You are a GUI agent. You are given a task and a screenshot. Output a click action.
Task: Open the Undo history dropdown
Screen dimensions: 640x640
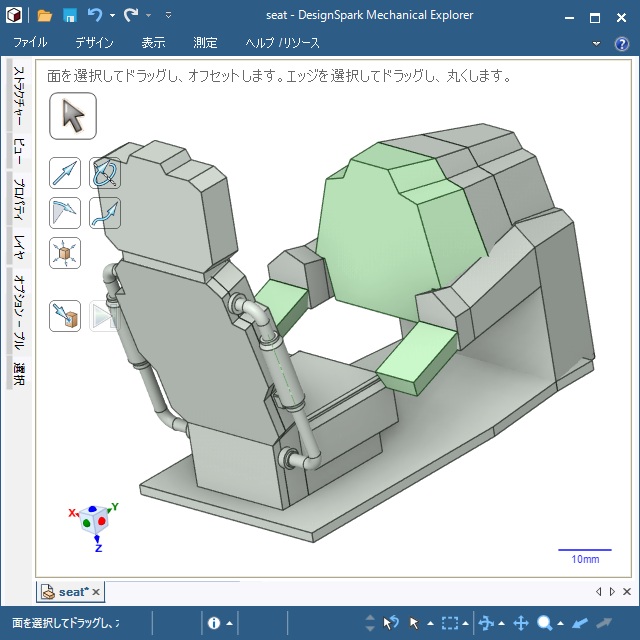coord(112,16)
